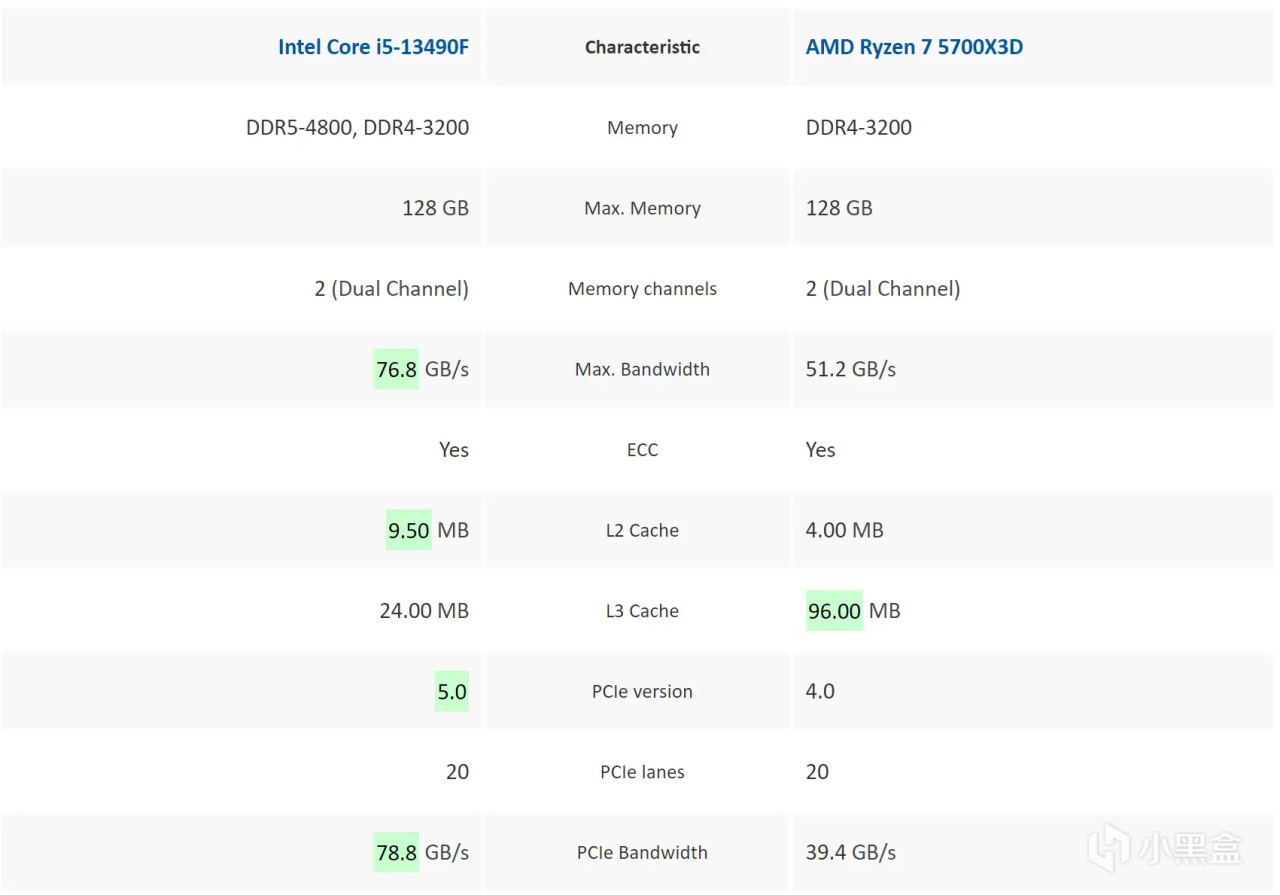Click AMD's DDR4-3200 memory cell
The height and width of the screenshot is (895, 1280).
tap(859, 127)
